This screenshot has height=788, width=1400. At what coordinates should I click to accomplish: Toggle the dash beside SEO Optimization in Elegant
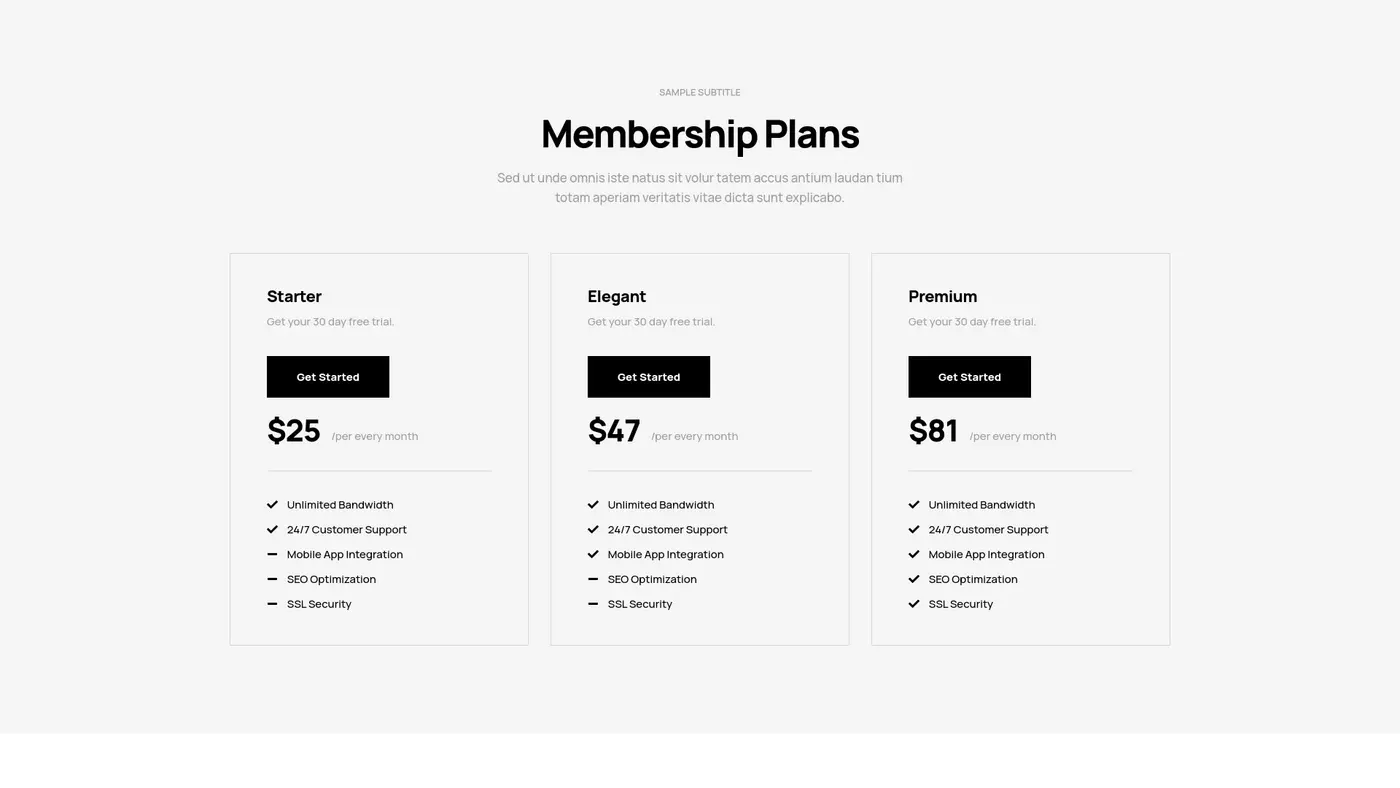(x=592, y=579)
